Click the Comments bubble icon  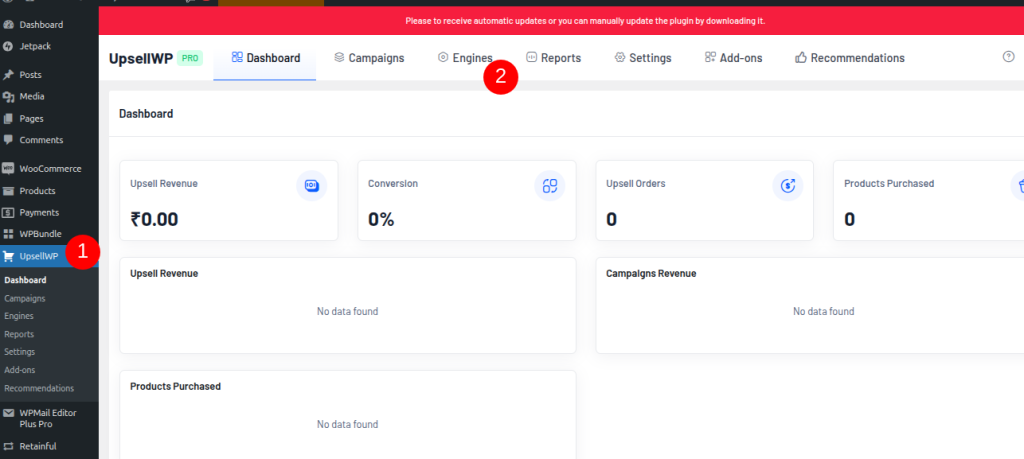coord(8,140)
